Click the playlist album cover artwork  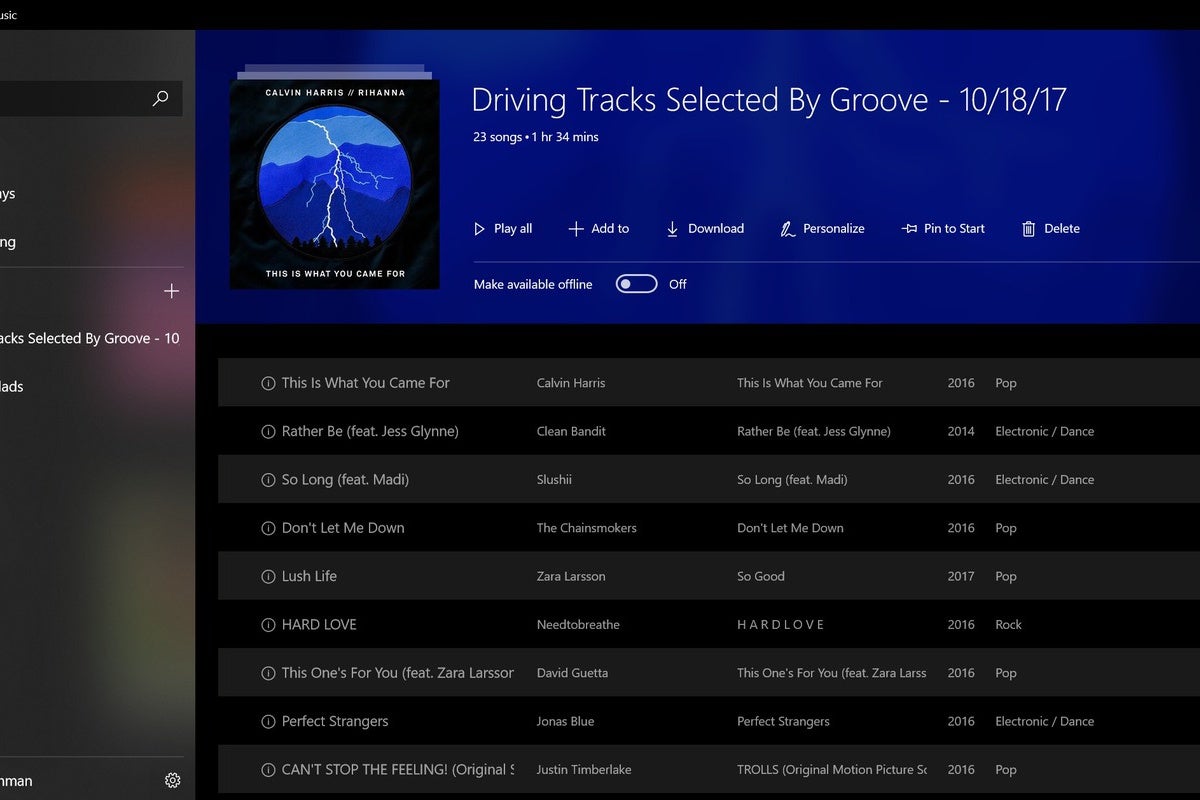pos(334,184)
